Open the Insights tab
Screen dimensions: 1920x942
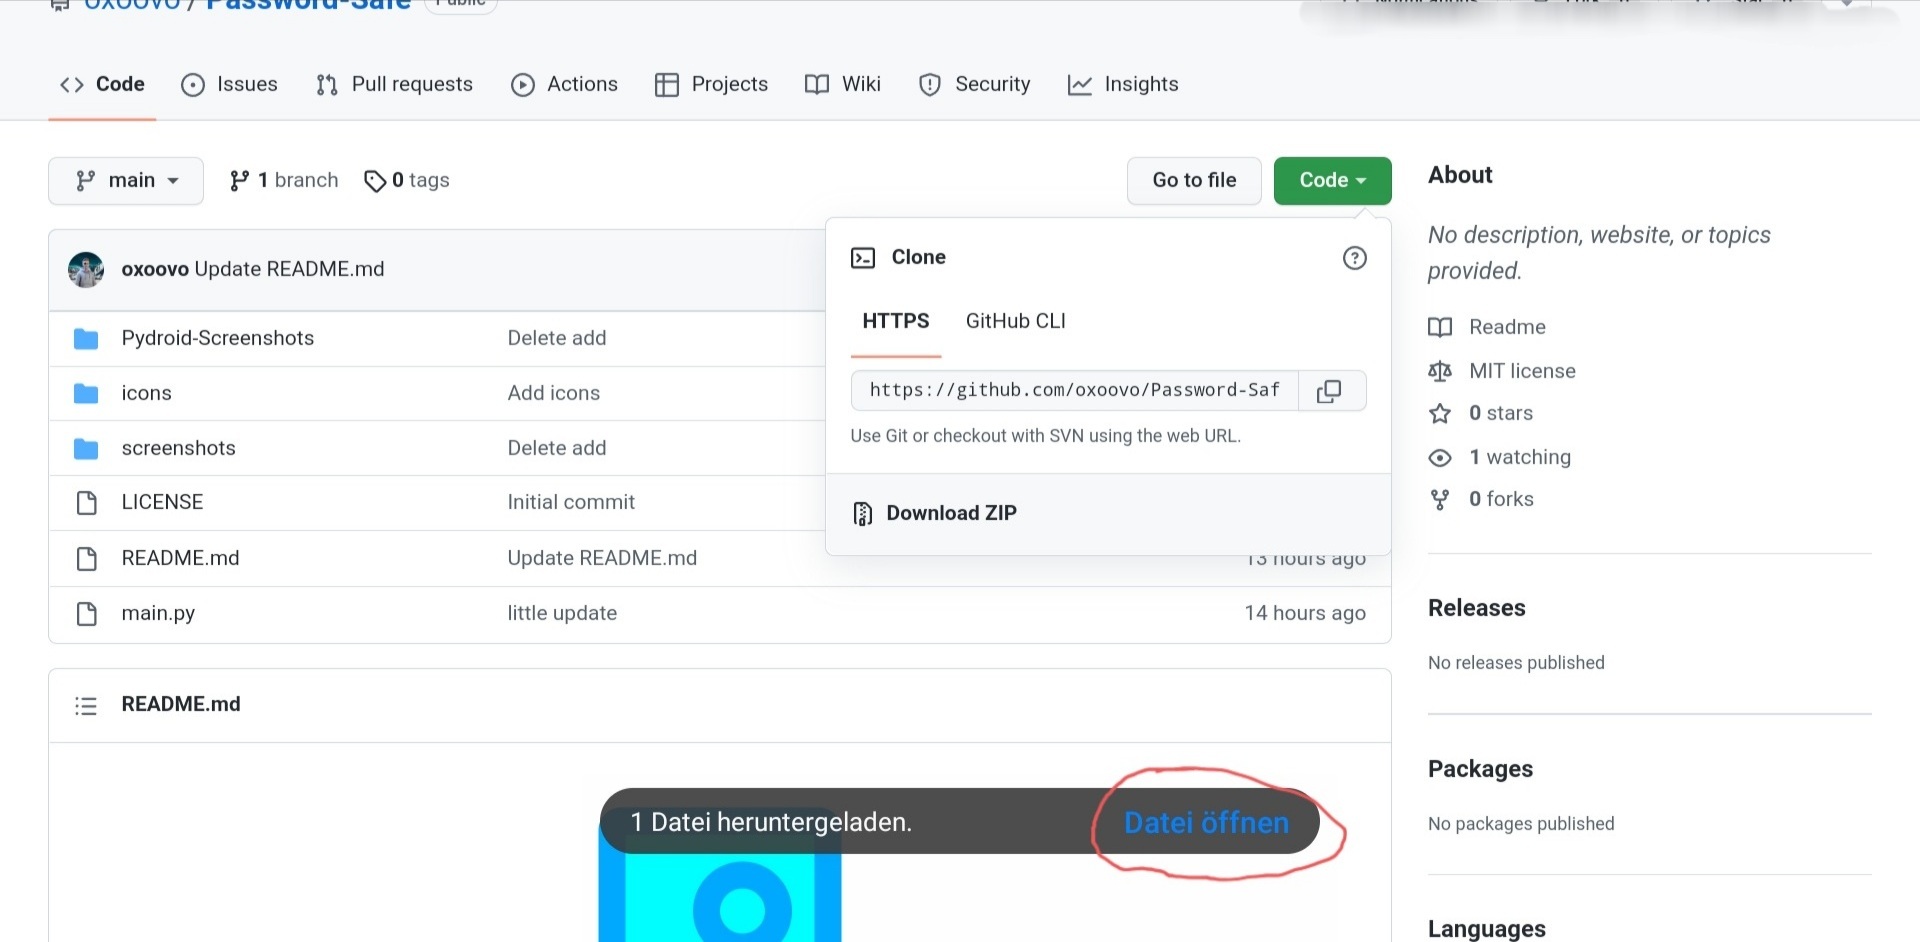pos(1123,84)
